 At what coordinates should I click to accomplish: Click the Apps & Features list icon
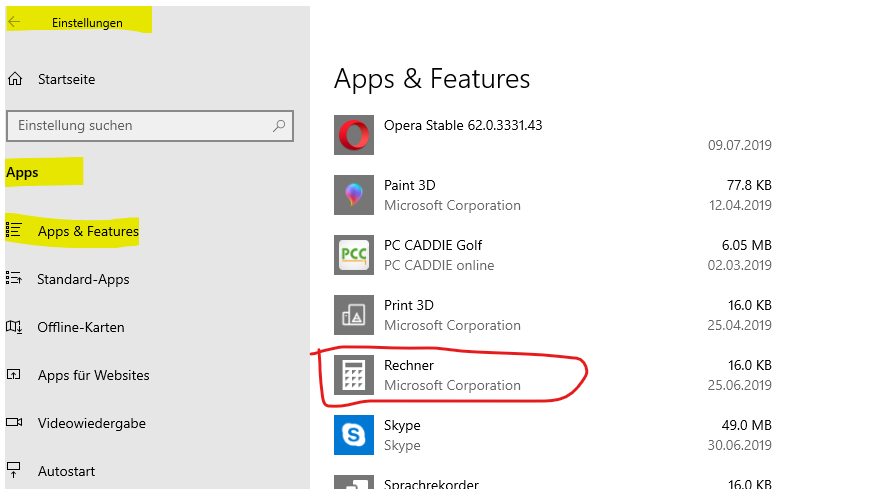(13, 230)
